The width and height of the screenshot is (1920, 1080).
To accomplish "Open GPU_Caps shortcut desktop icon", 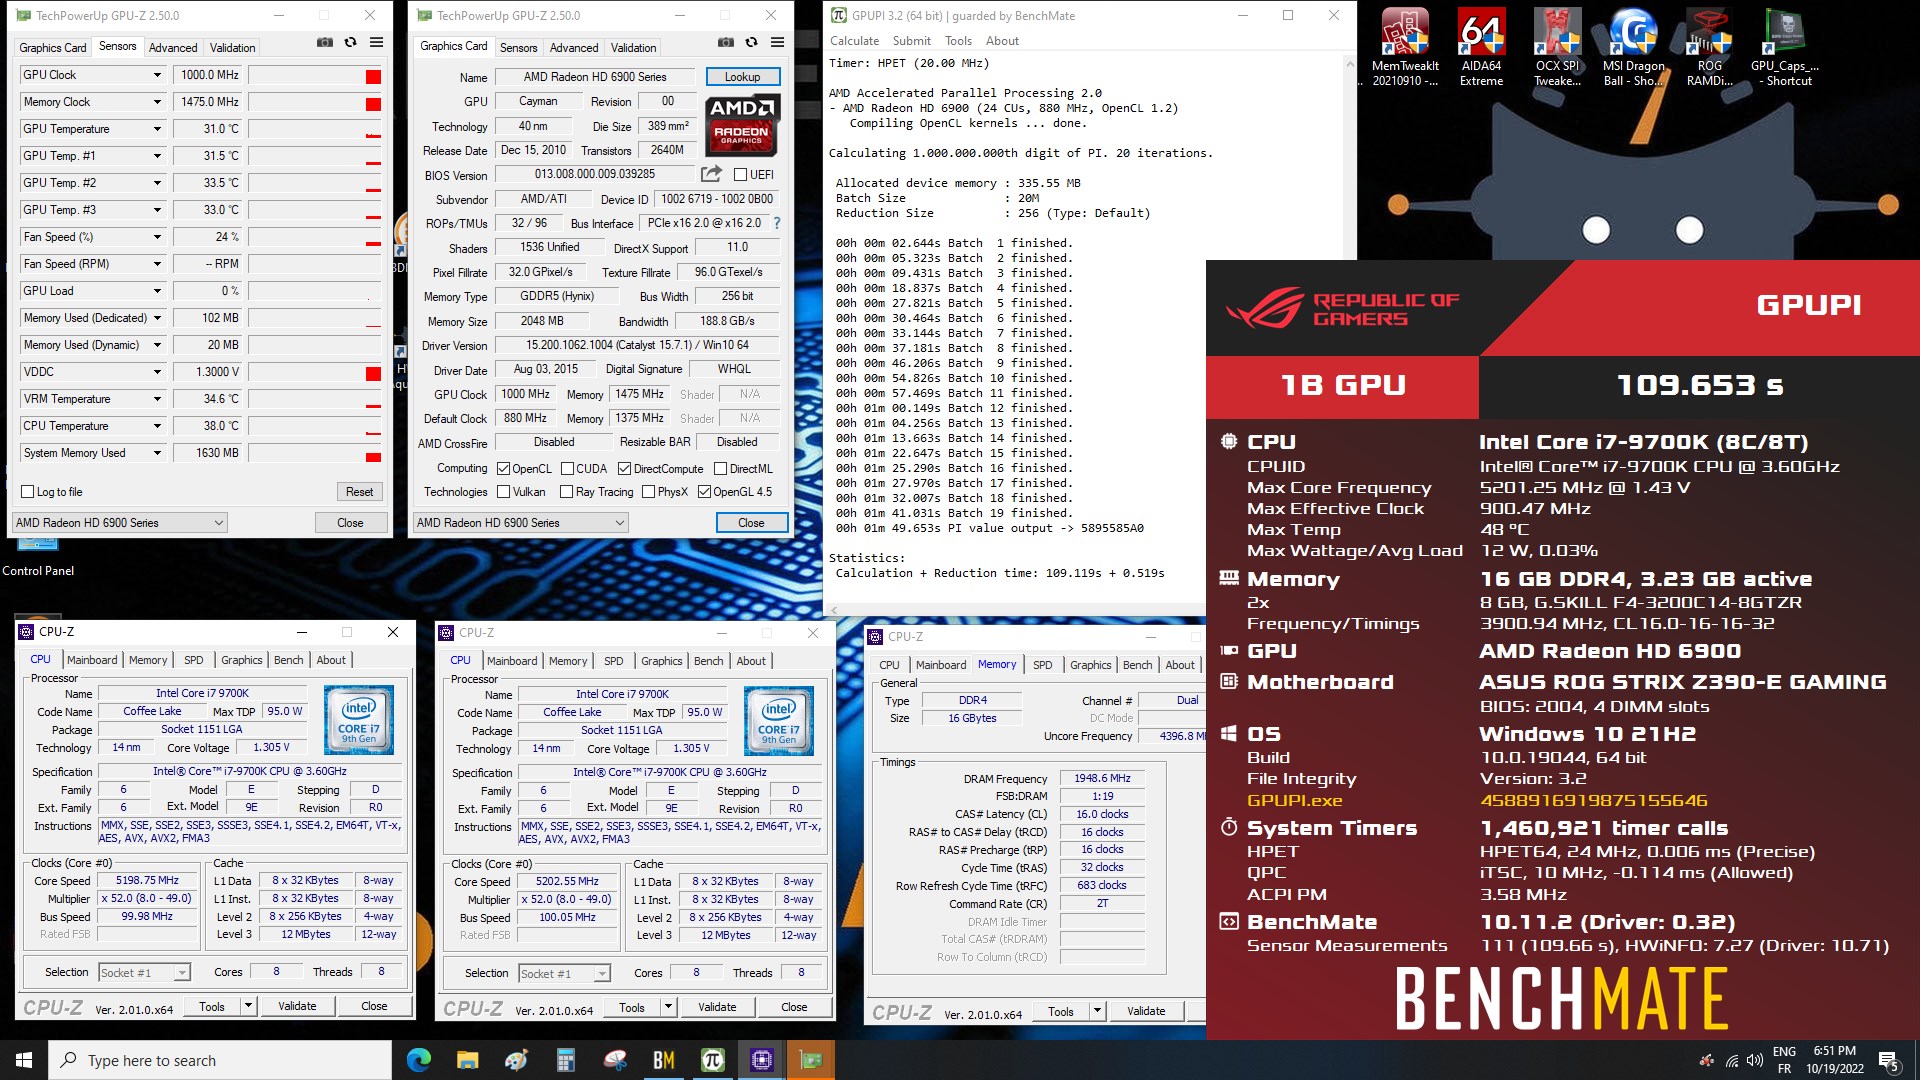I will point(1785,48).
